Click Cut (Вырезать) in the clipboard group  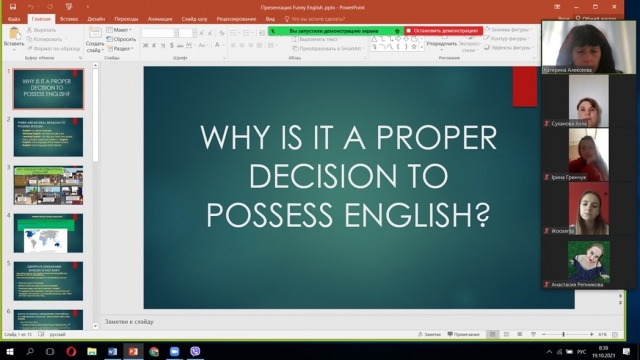[x=41, y=30]
